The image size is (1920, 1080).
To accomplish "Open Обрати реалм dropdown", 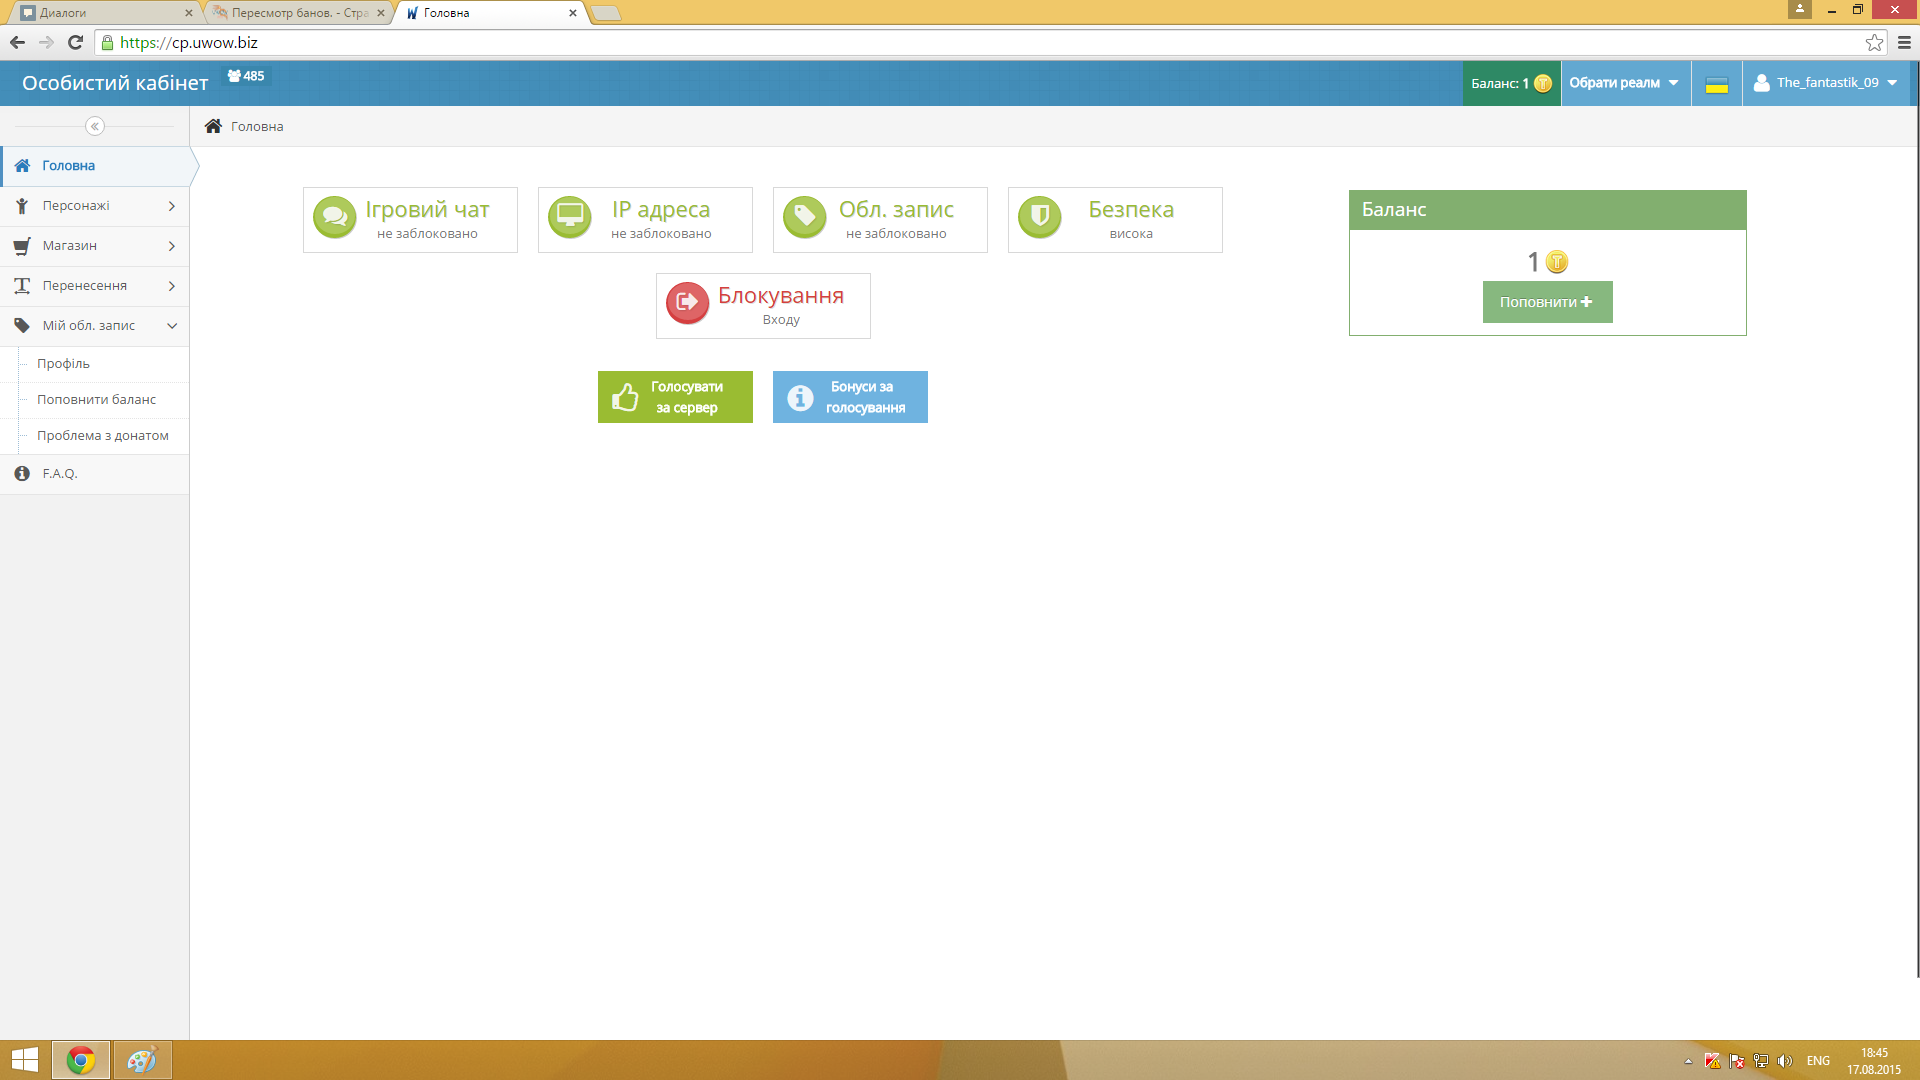I will [1624, 83].
